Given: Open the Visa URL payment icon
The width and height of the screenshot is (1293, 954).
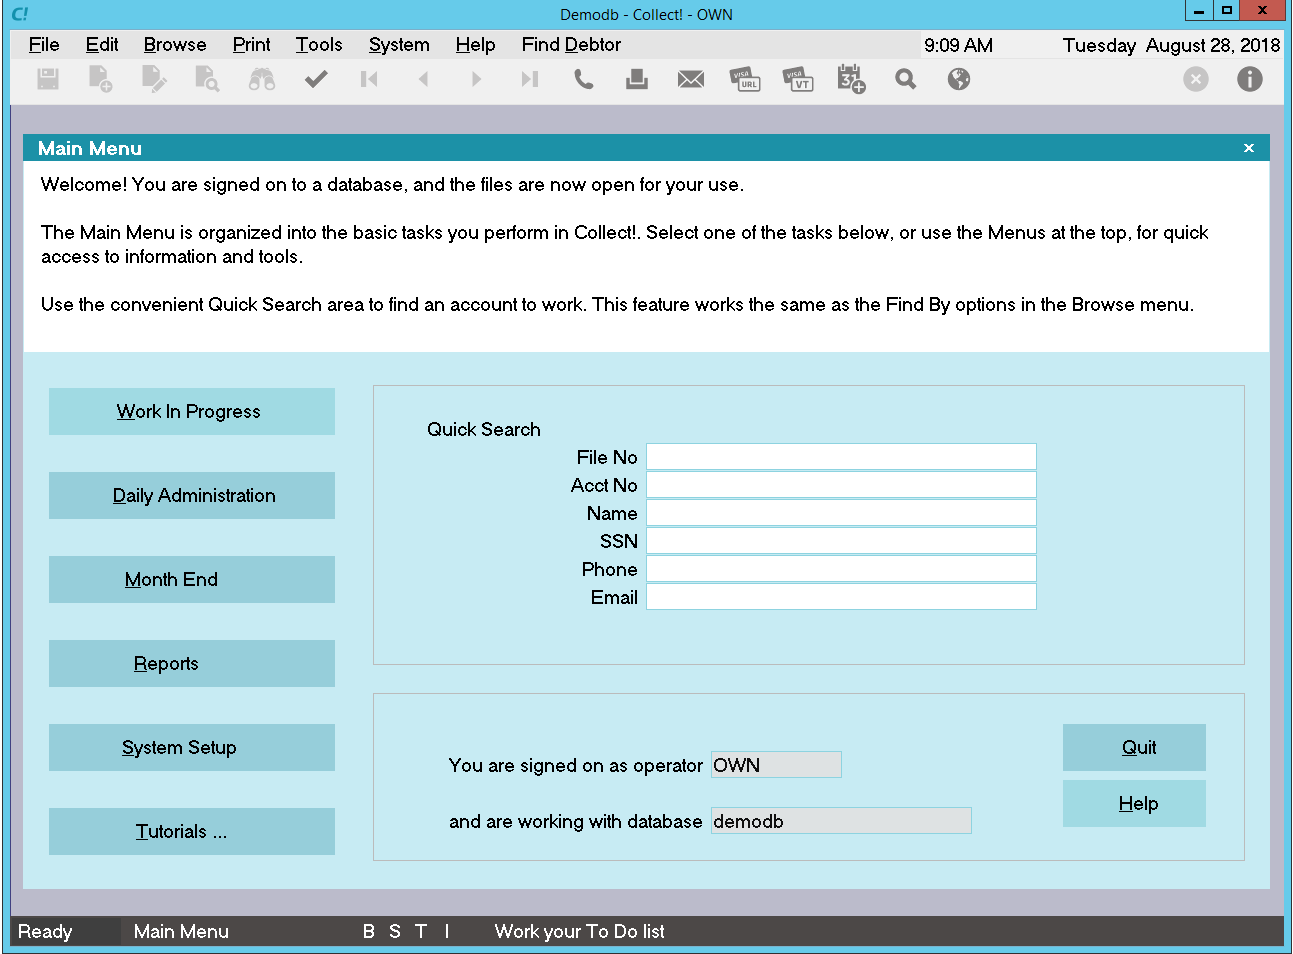Looking at the screenshot, I should pos(745,79).
